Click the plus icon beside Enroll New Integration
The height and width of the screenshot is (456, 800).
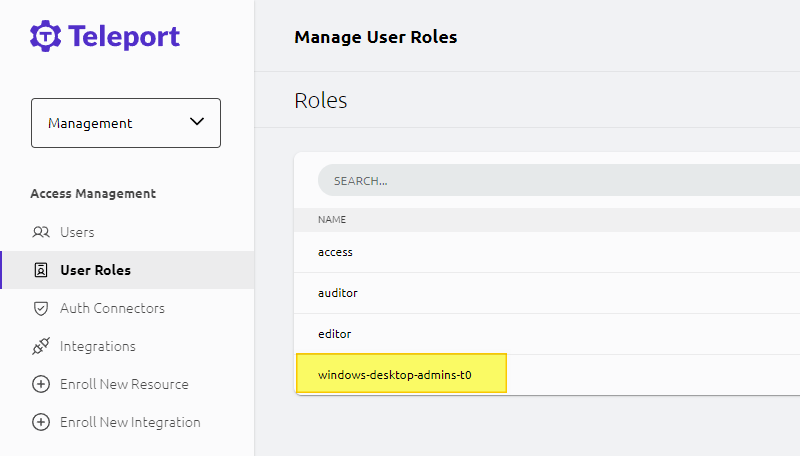click(x=41, y=422)
